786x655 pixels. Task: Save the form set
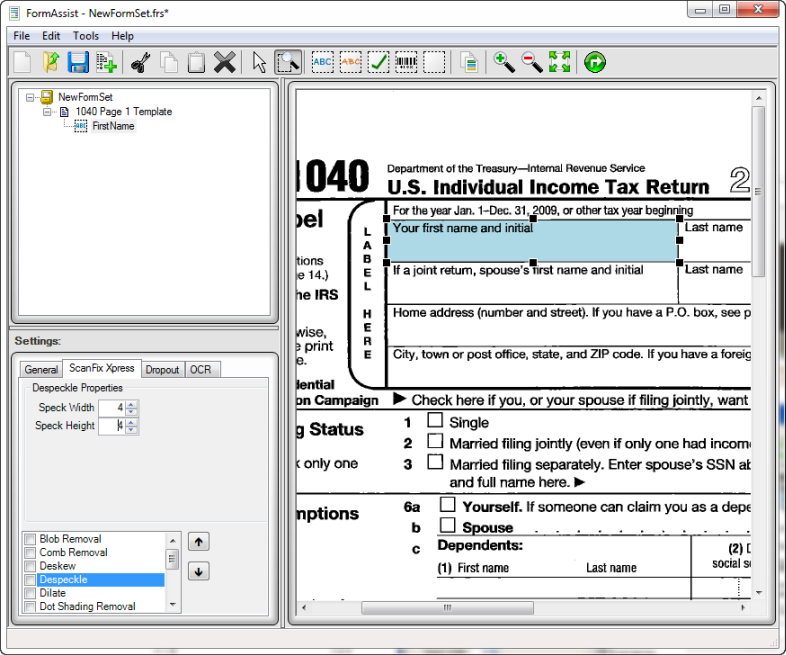78,63
